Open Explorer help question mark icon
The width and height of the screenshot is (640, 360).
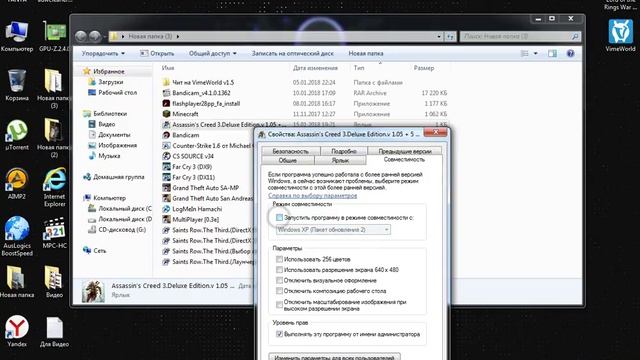coord(570,53)
